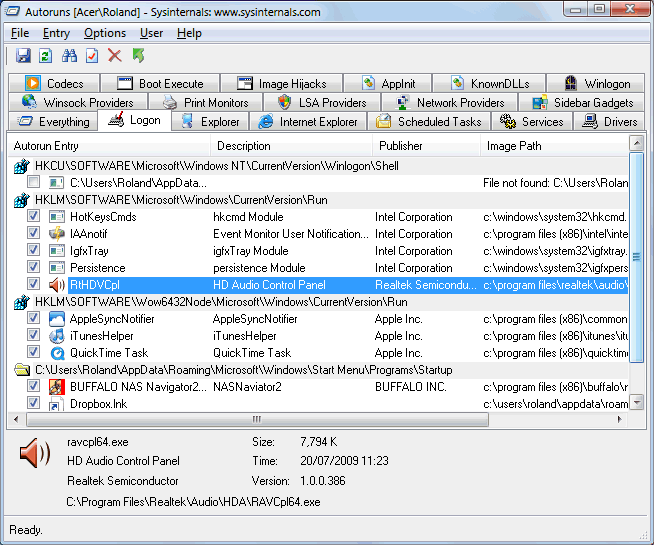
Task: Click the red Delete toolbar icon
Action: click(x=115, y=56)
